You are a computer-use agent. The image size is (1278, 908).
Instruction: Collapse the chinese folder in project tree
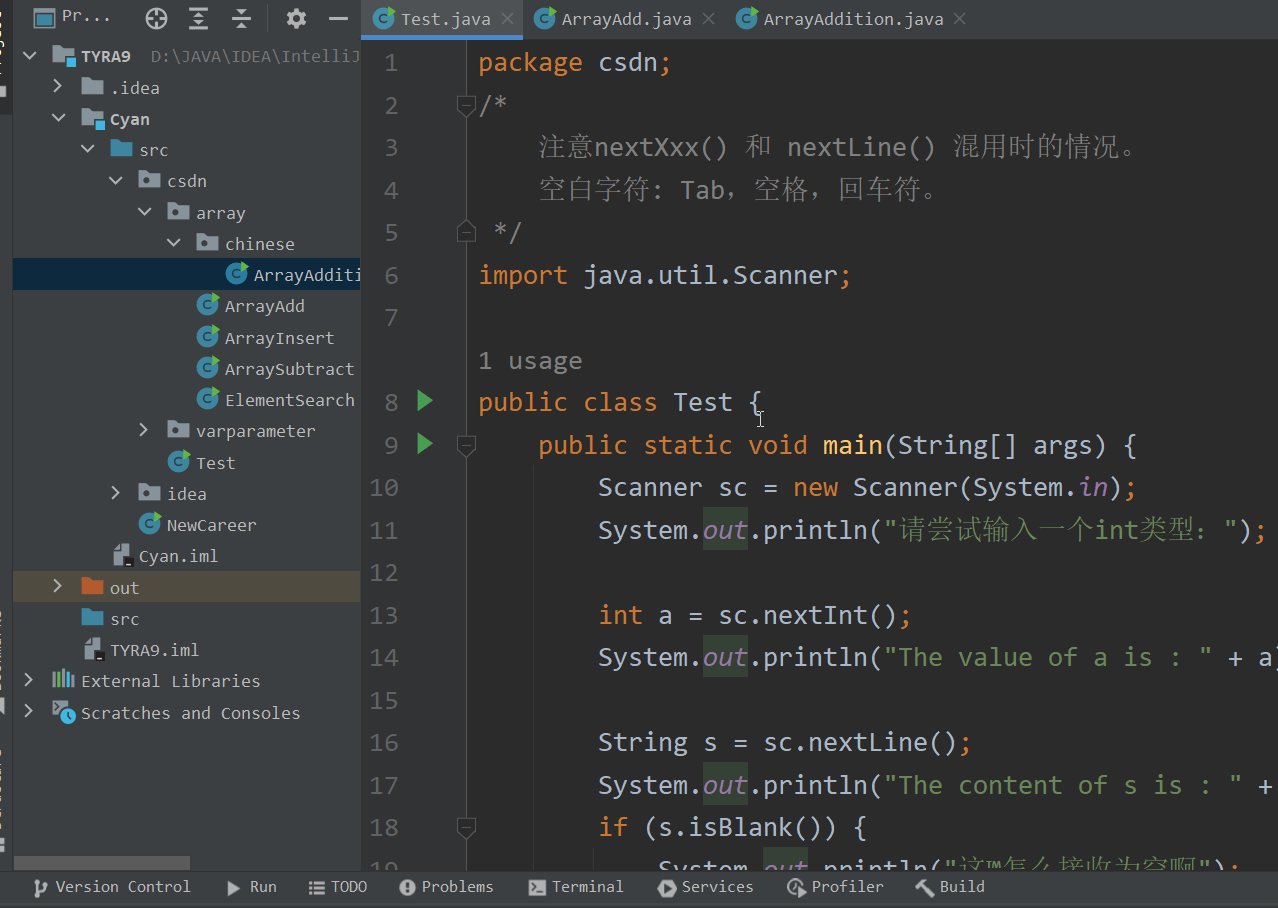[x=172, y=242]
